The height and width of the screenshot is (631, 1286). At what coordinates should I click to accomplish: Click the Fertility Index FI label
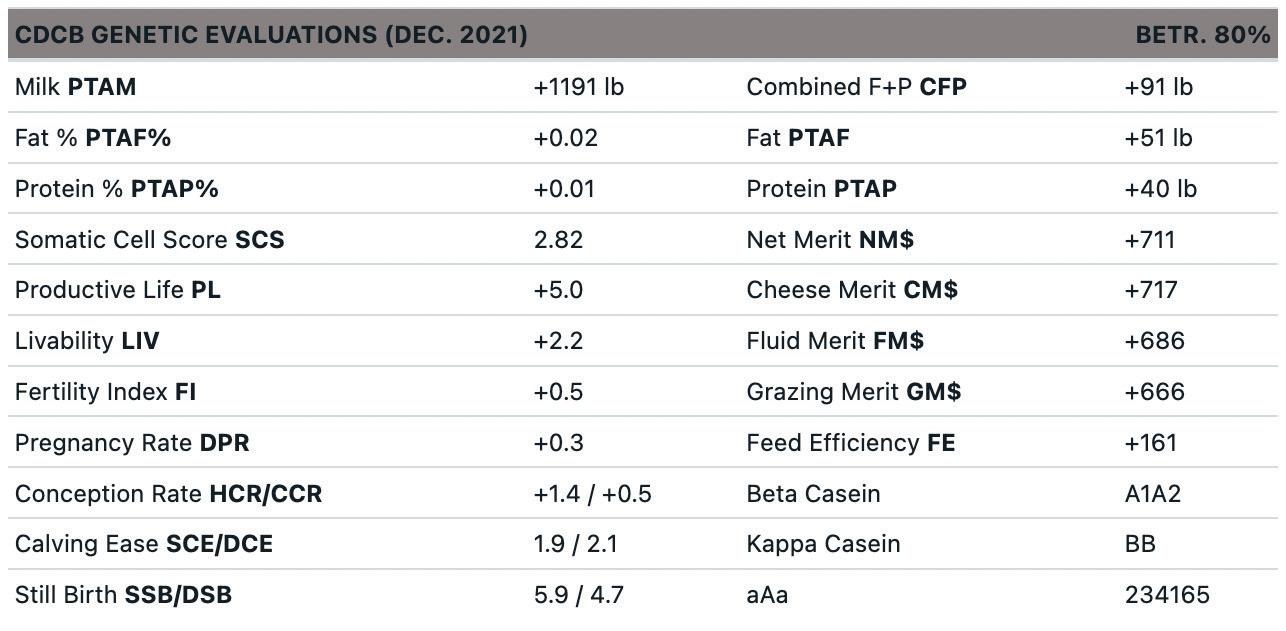point(105,392)
